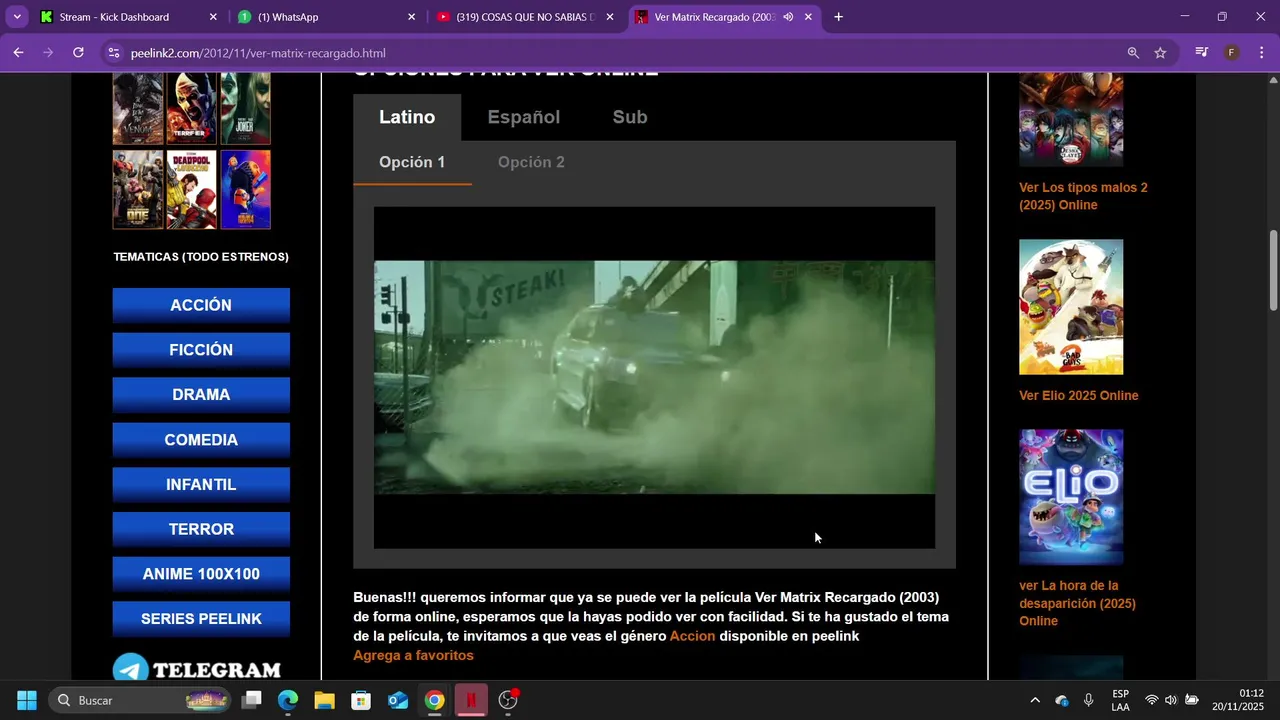Viewport: 1280px width, 720px height.
Task: Open Microsoft Store from taskbar
Action: pyautogui.click(x=361, y=700)
